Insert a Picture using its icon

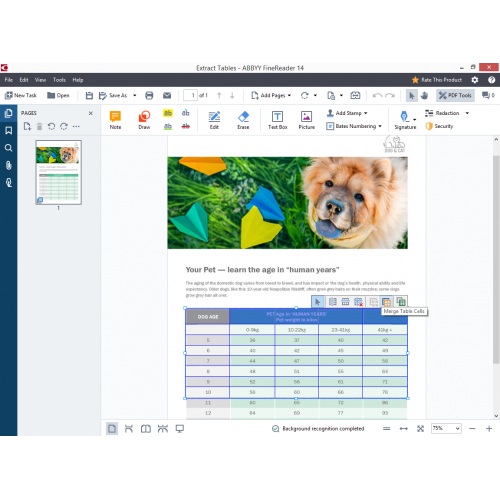coord(306,120)
